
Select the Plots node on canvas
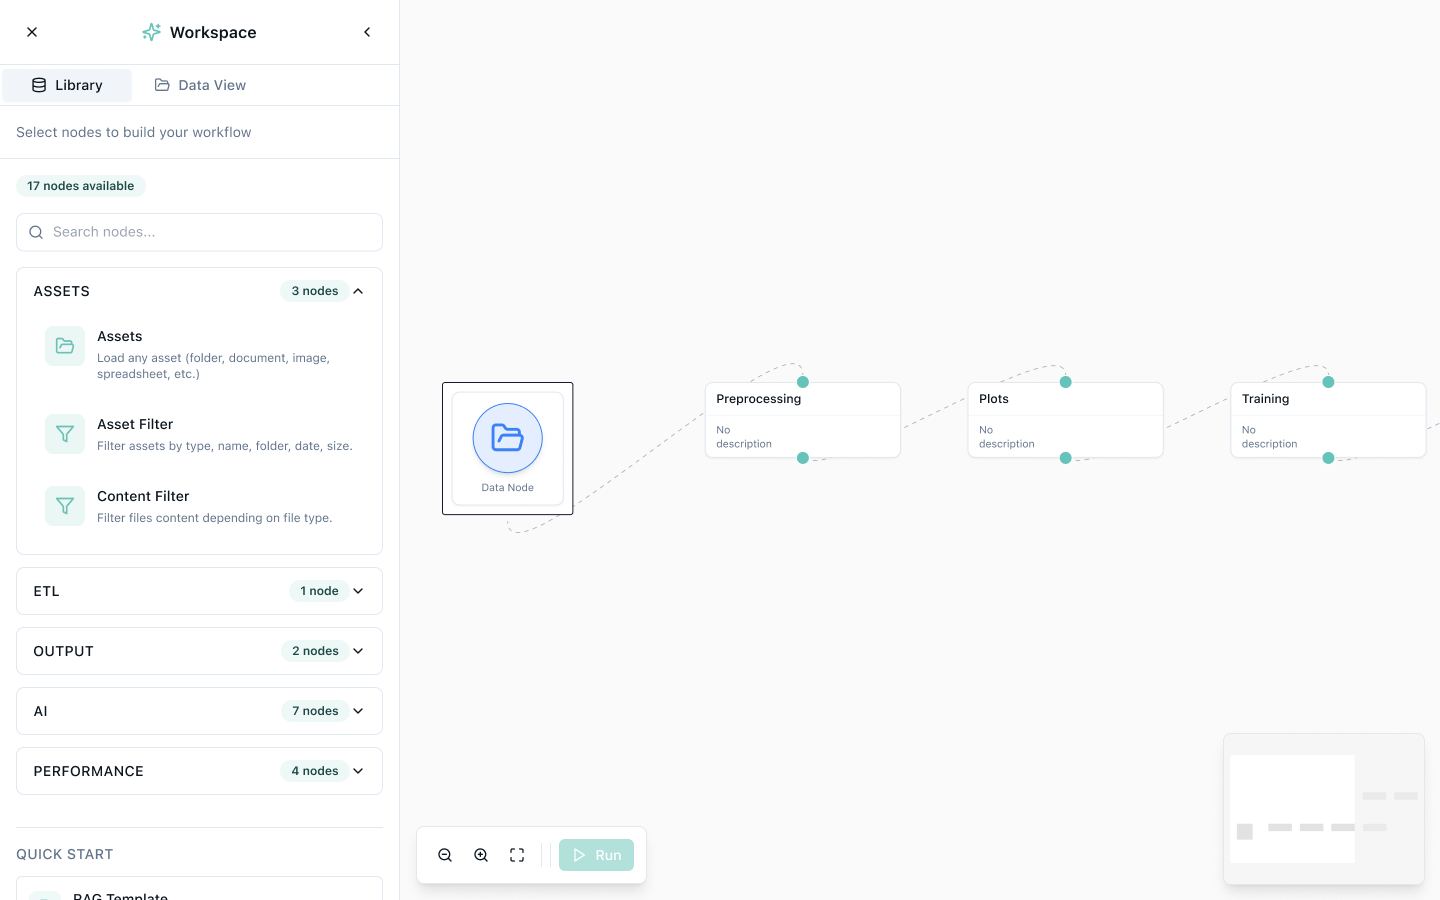pos(1066,420)
